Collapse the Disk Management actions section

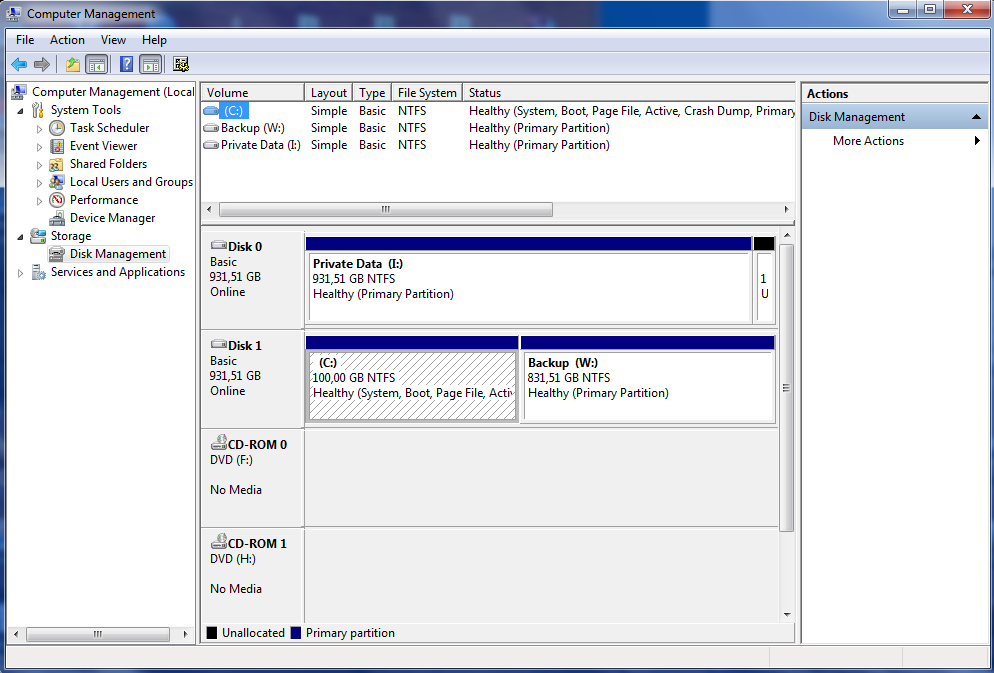(976, 117)
